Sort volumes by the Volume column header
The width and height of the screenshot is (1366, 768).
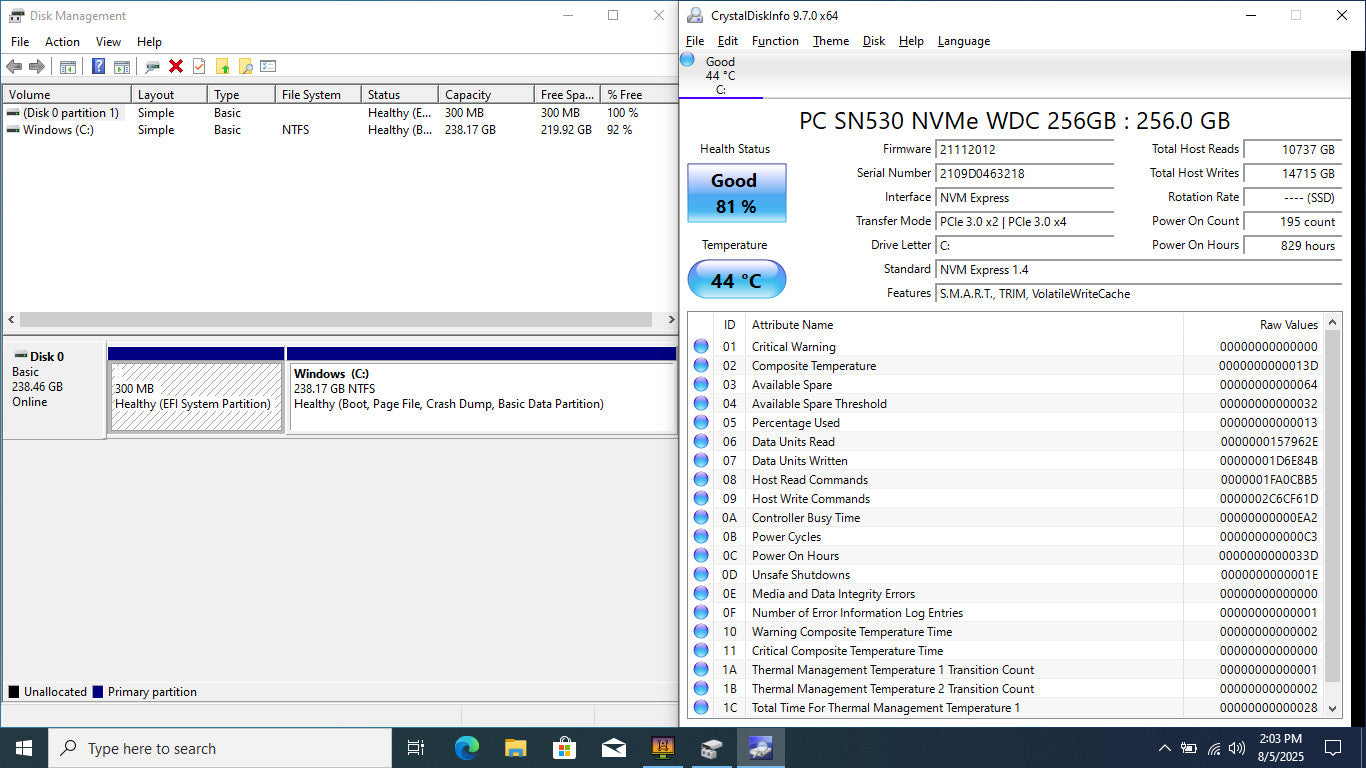tap(67, 95)
